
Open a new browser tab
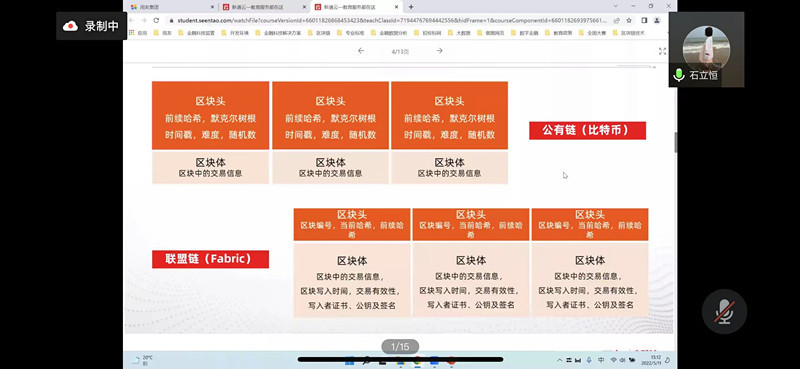tap(411, 7)
